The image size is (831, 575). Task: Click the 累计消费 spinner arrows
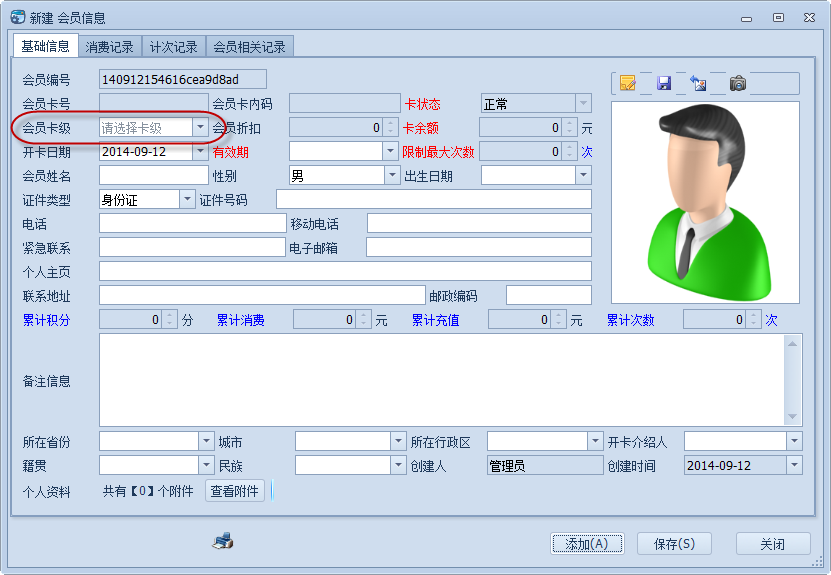pos(364,320)
